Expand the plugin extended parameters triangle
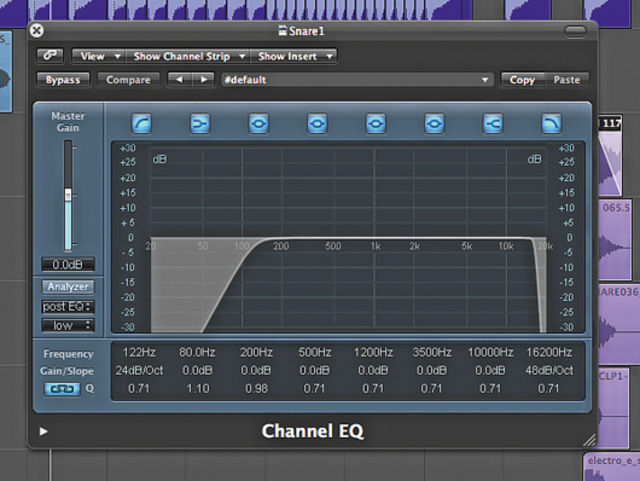 click(43, 431)
